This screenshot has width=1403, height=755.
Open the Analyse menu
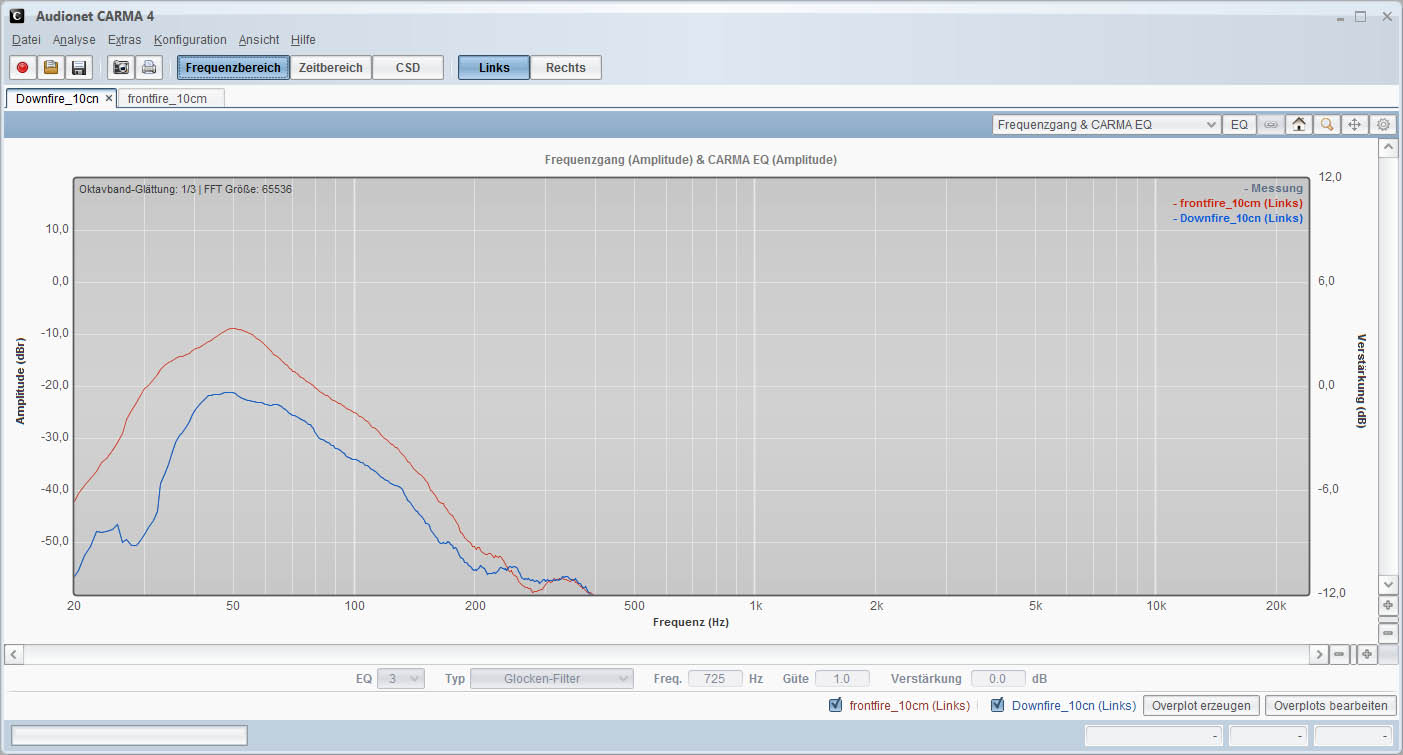click(x=74, y=40)
